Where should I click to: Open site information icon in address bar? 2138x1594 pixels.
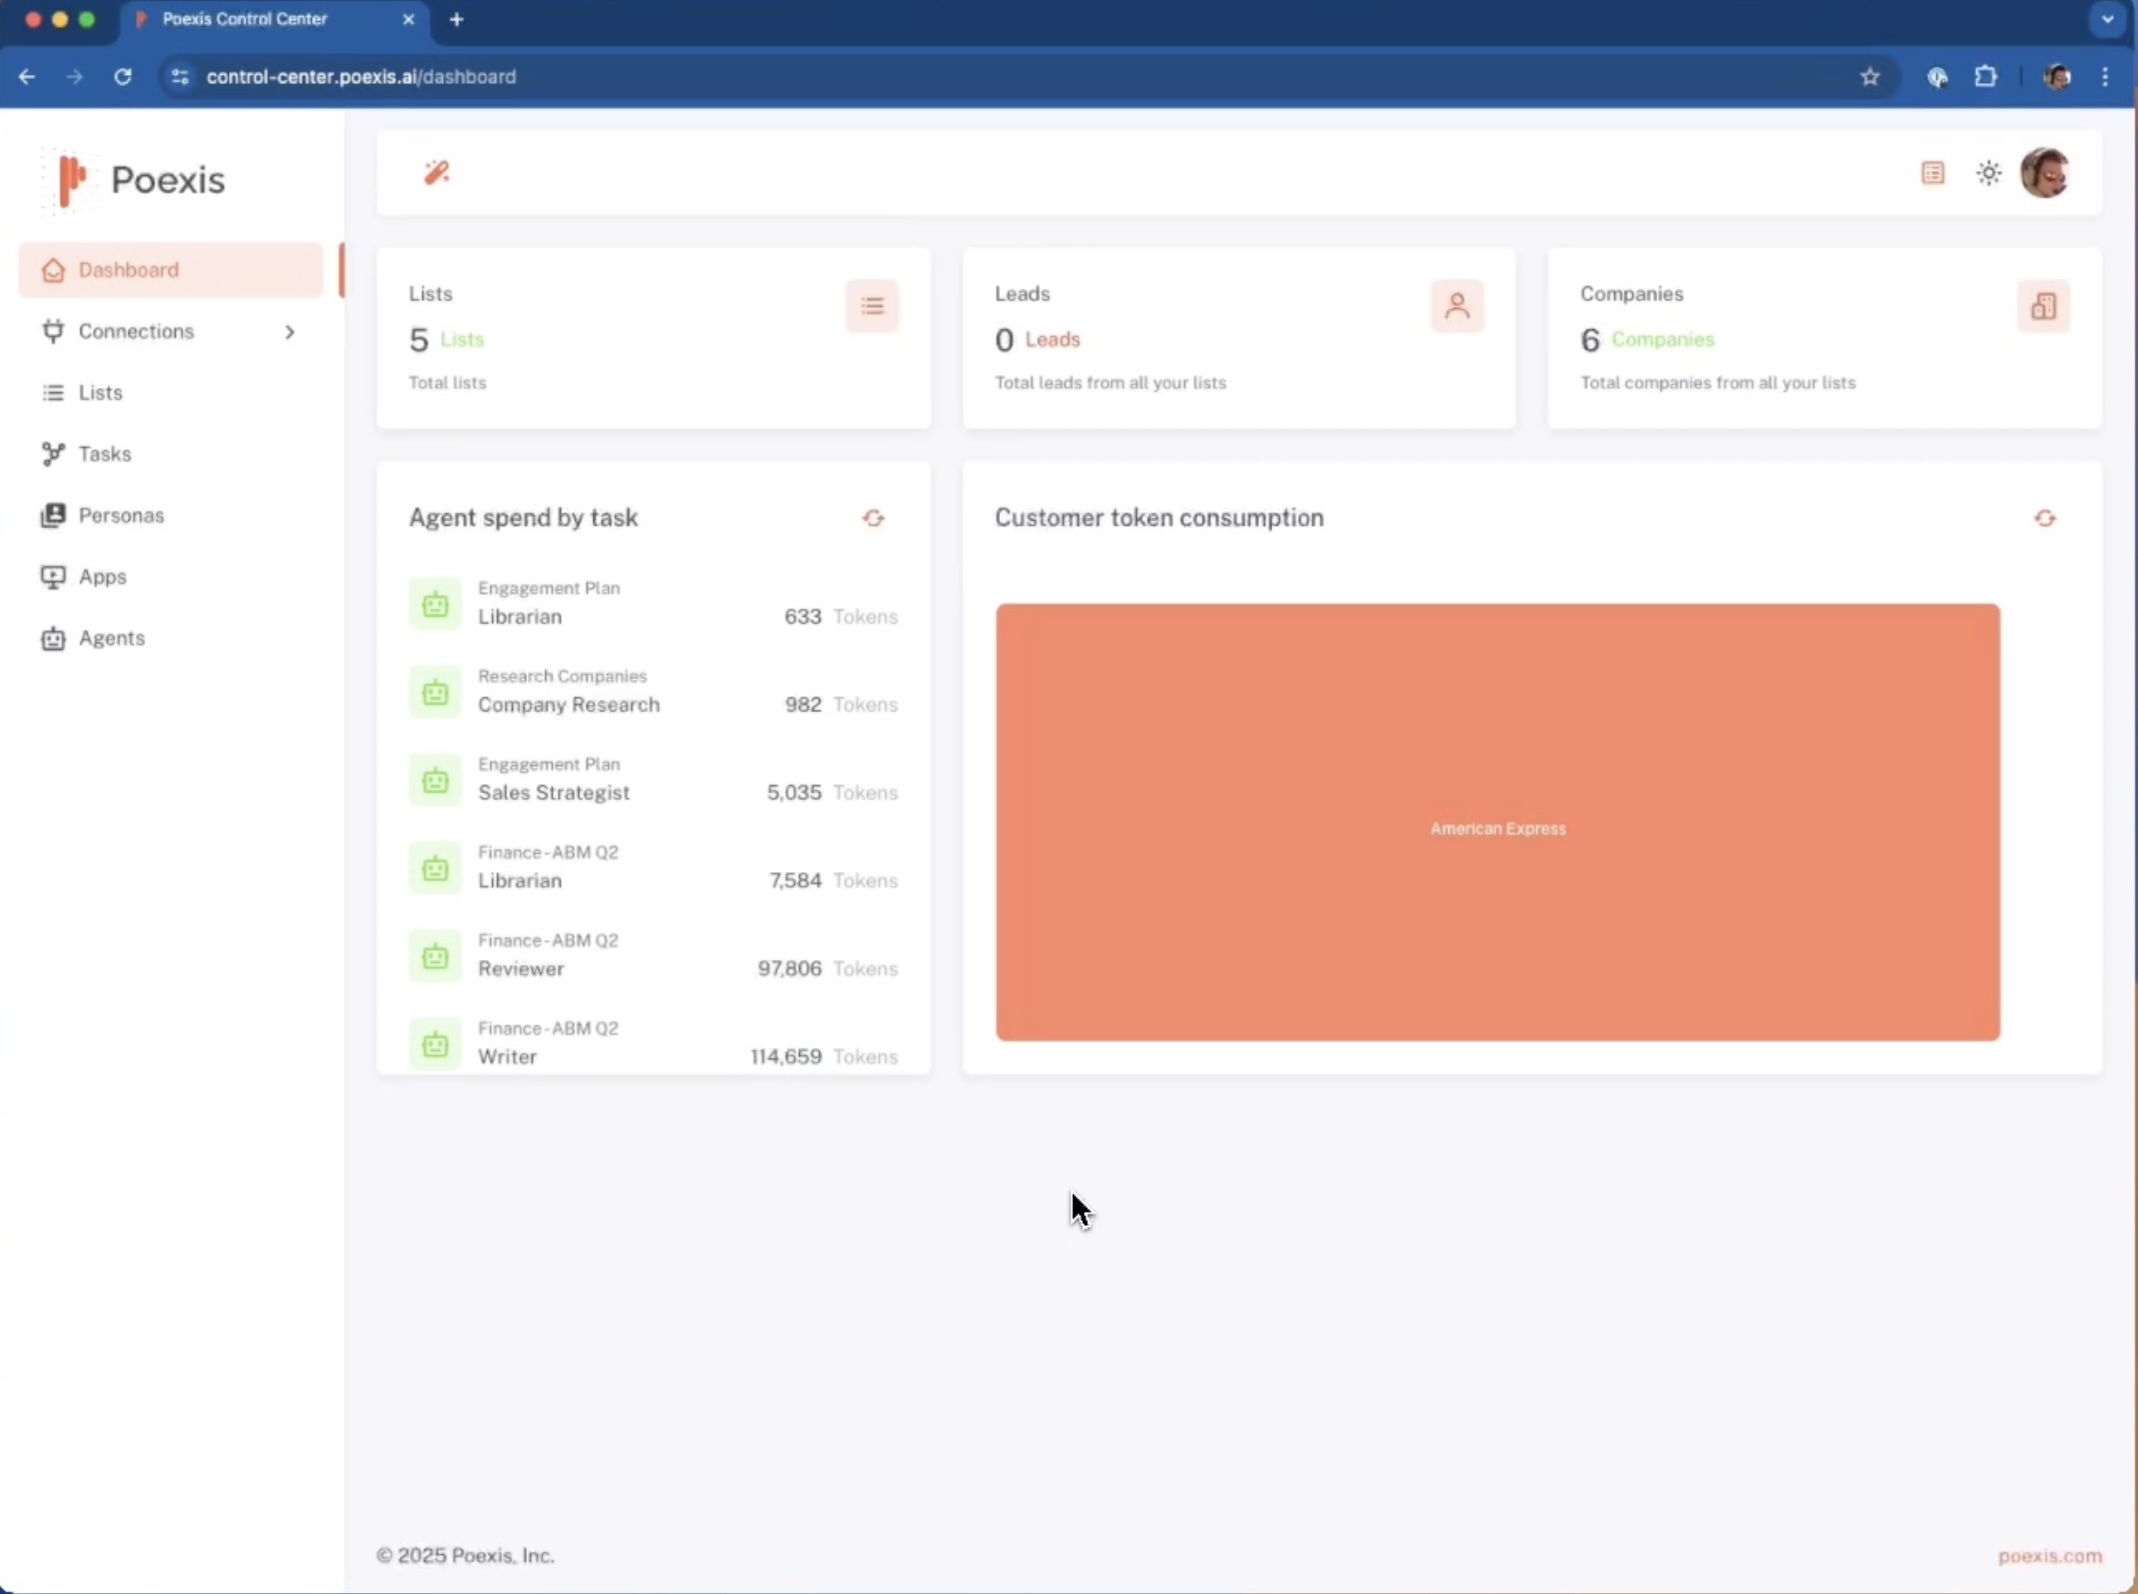180,77
